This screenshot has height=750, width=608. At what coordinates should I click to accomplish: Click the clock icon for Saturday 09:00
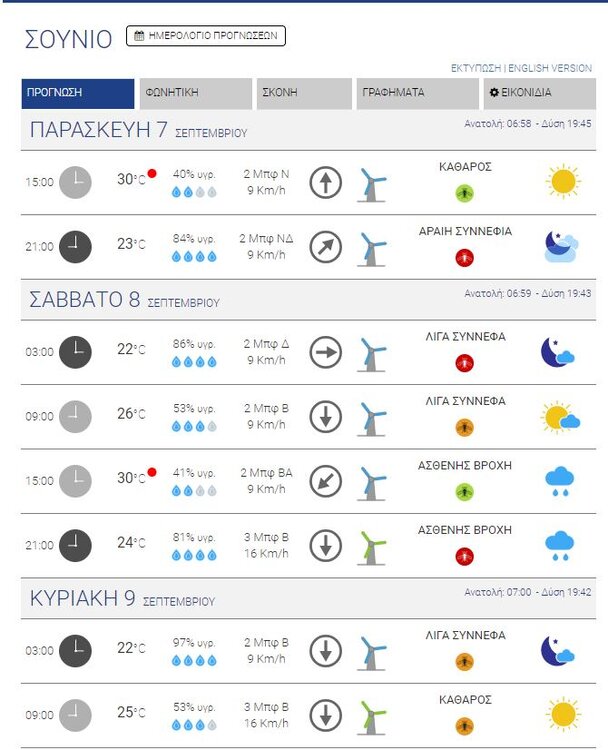[75, 416]
